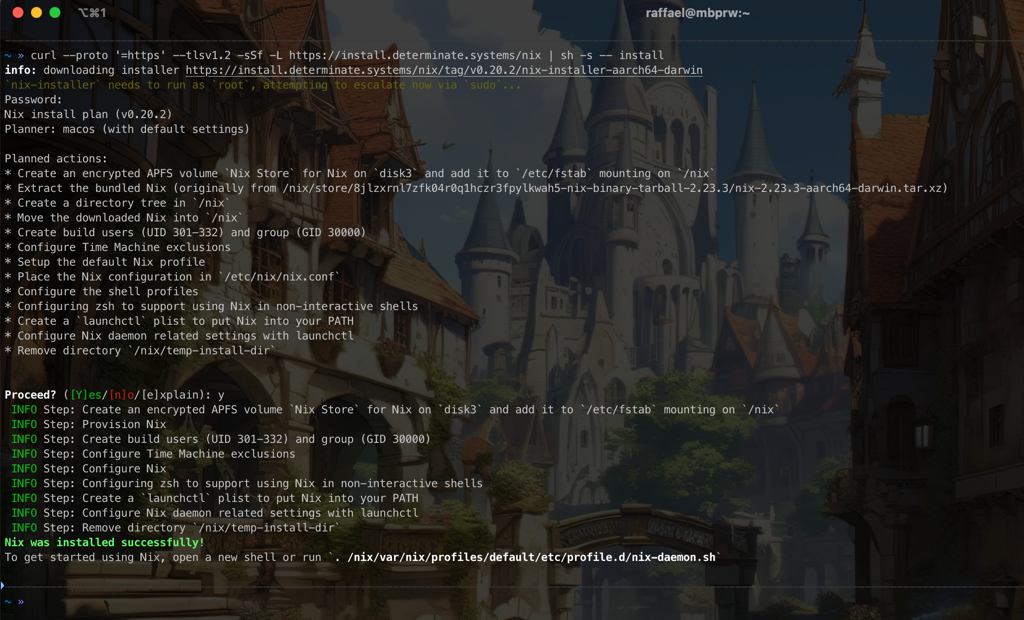
Task: Maximize the terminal using the green button
Action: (55, 13)
